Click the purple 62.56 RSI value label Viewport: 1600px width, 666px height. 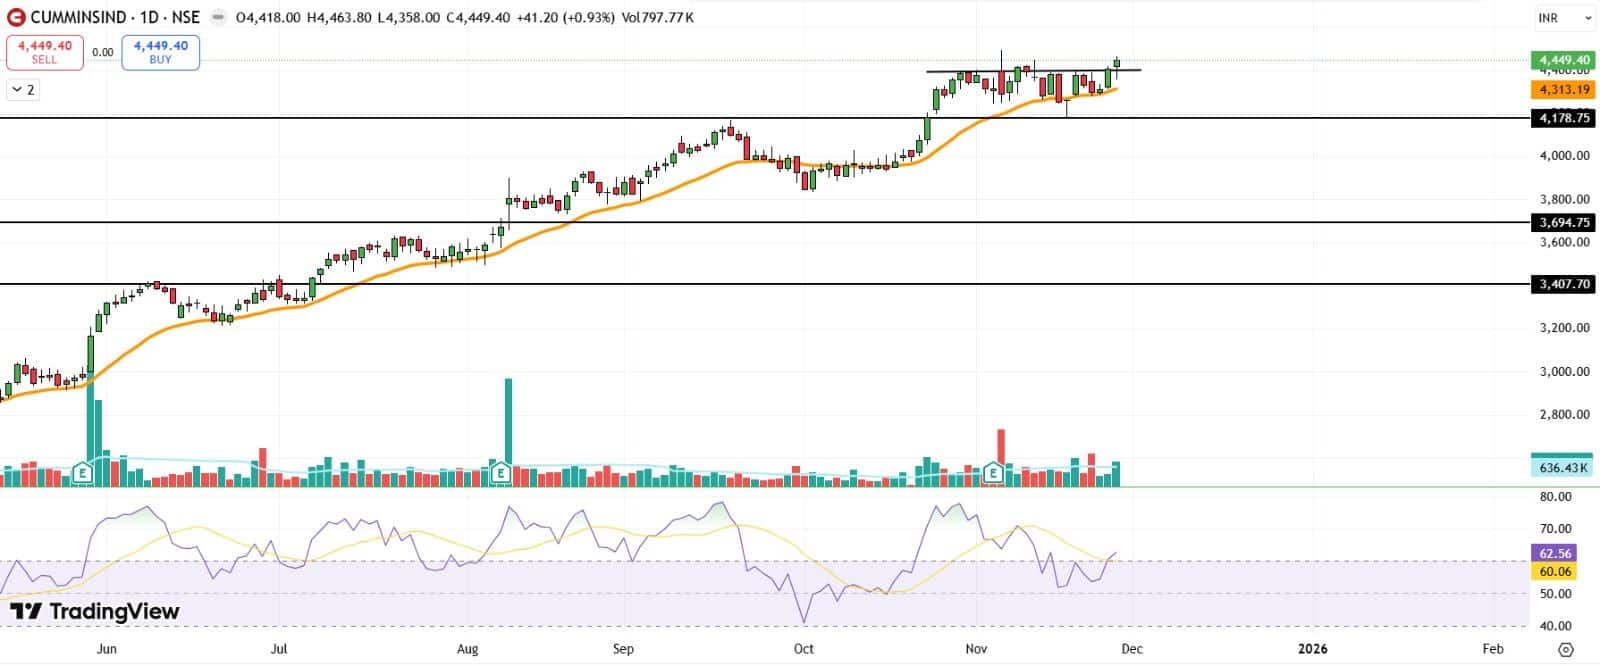tap(1555, 553)
